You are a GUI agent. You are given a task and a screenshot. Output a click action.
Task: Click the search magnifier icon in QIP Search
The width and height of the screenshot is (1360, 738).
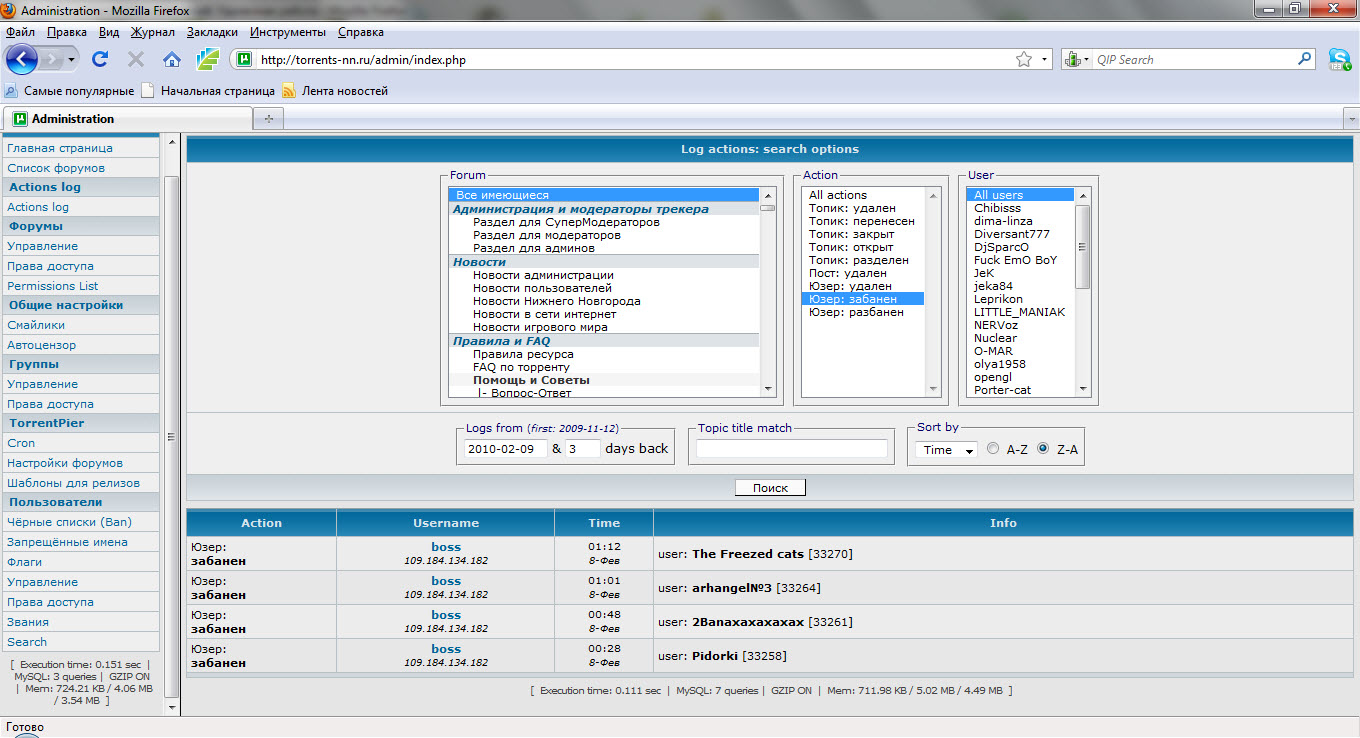[1304, 59]
